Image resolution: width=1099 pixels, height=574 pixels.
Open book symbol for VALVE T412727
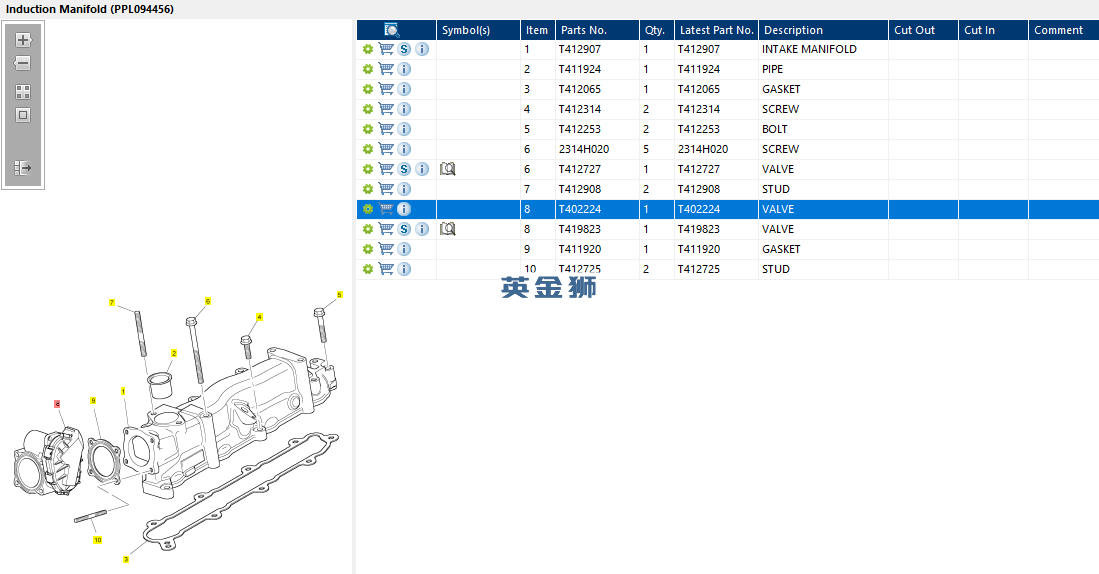[x=448, y=169]
